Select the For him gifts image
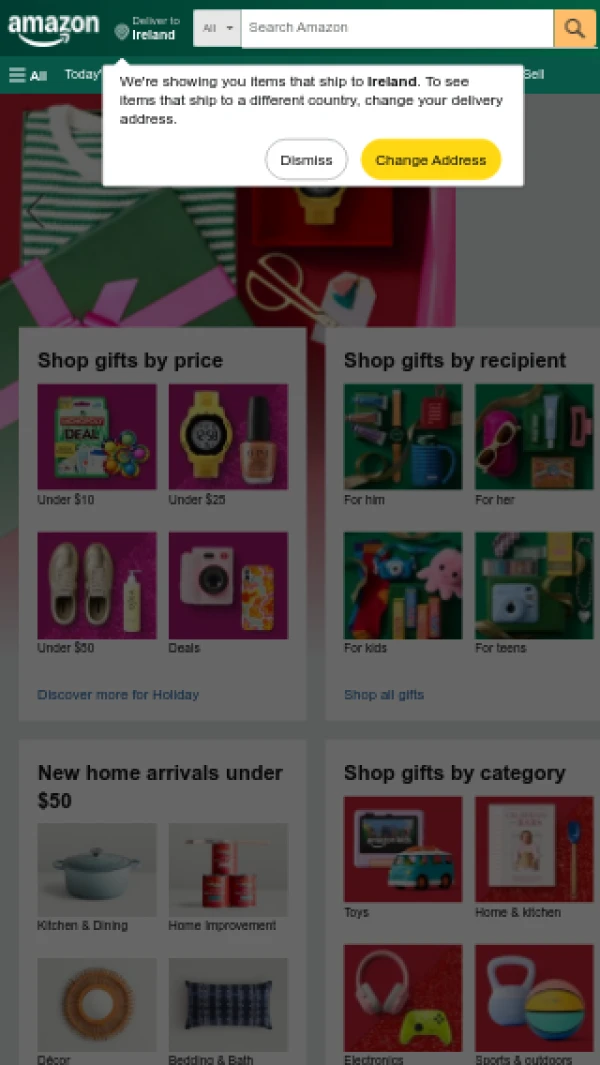Viewport: 600px width, 1065px height. 403,437
